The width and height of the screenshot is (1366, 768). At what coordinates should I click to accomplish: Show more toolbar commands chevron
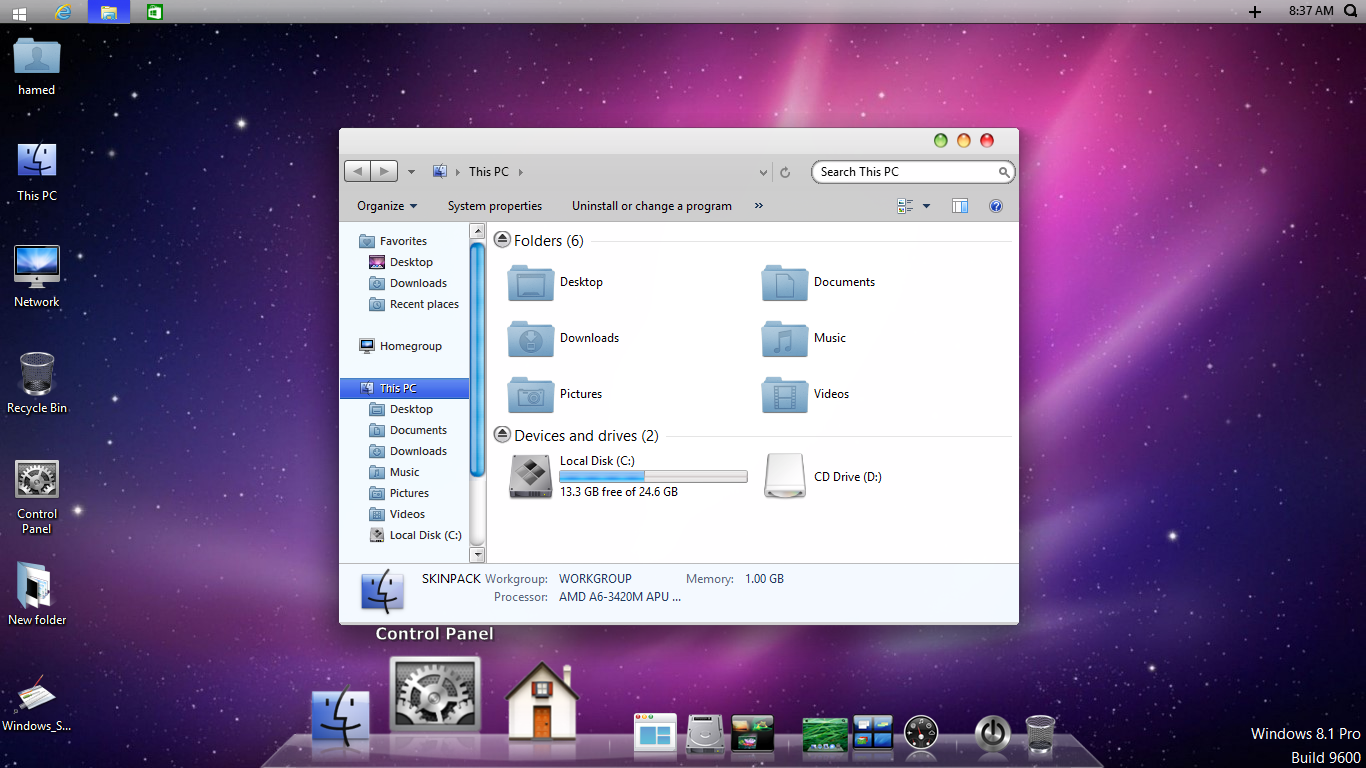tap(758, 206)
